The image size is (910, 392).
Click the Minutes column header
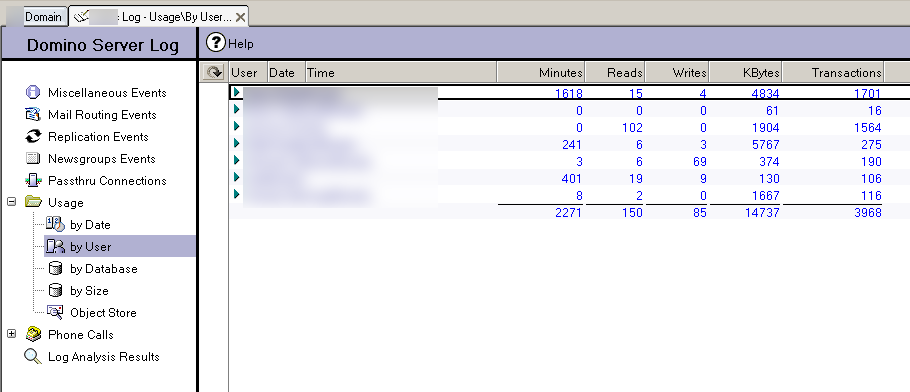[x=541, y=73]
